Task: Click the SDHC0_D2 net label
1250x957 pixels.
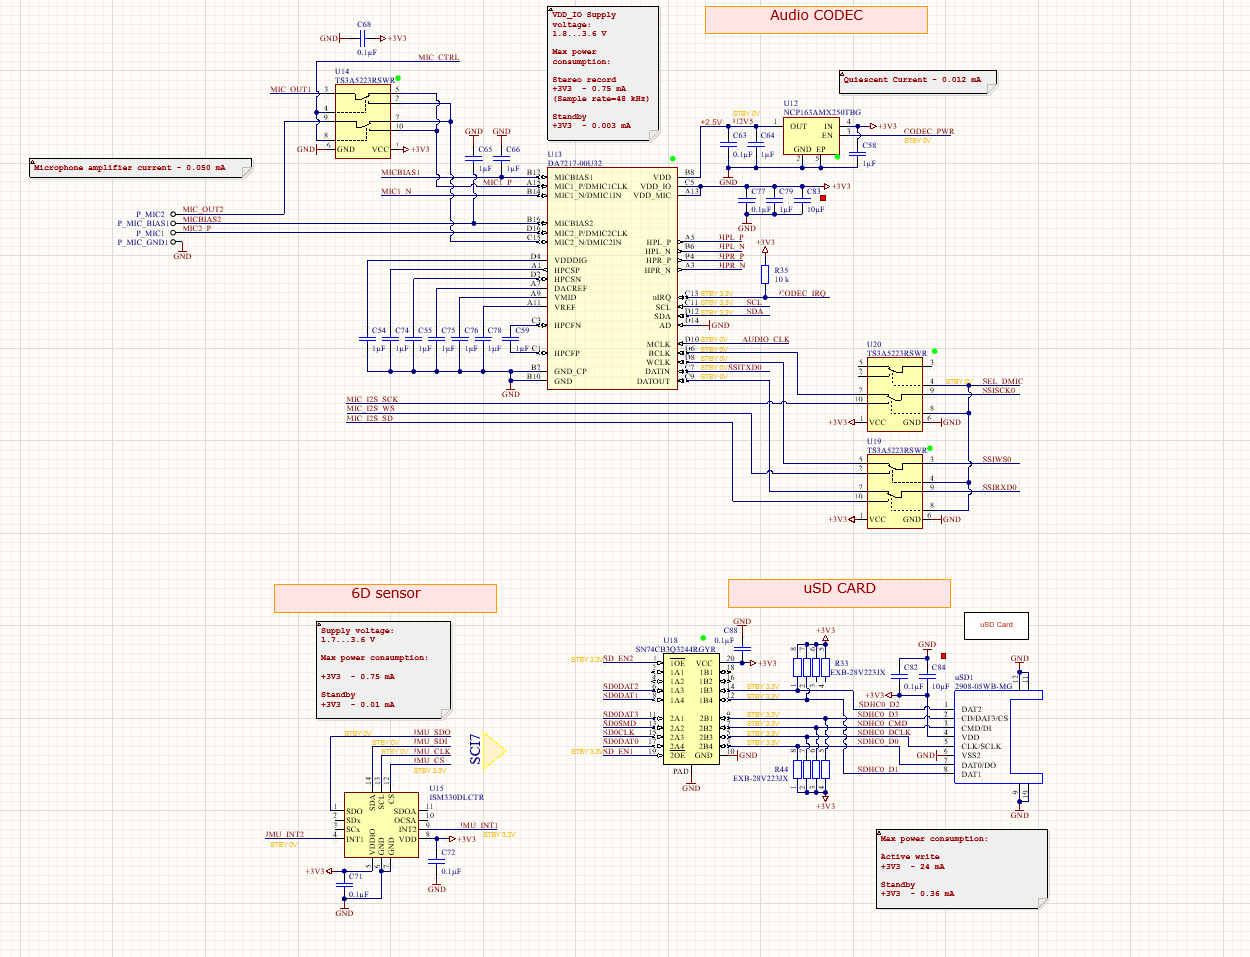Action: (878, 704)
